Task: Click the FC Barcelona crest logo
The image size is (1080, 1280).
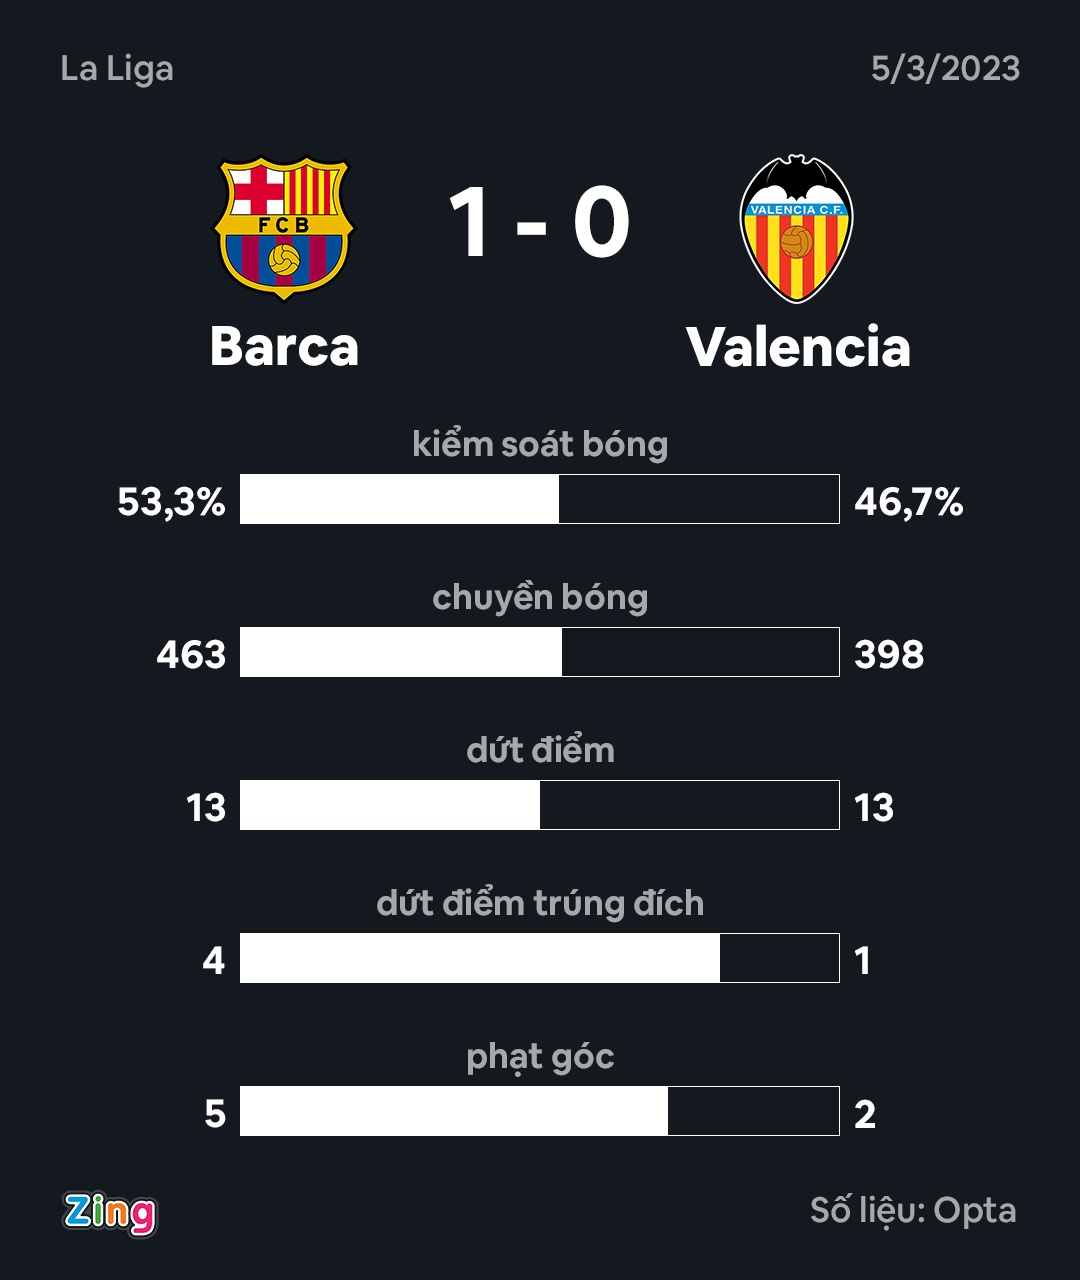Action: pos(284,228)
